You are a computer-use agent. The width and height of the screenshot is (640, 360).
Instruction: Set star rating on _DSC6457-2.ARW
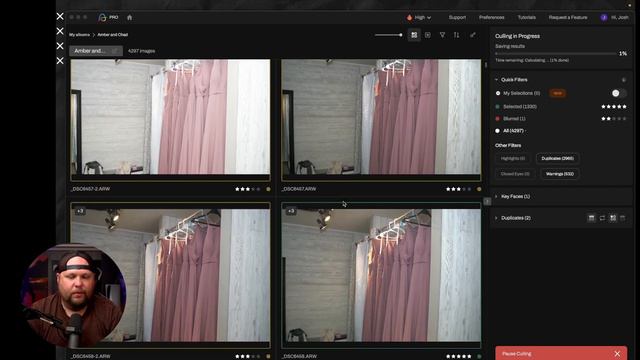(247, 189)
